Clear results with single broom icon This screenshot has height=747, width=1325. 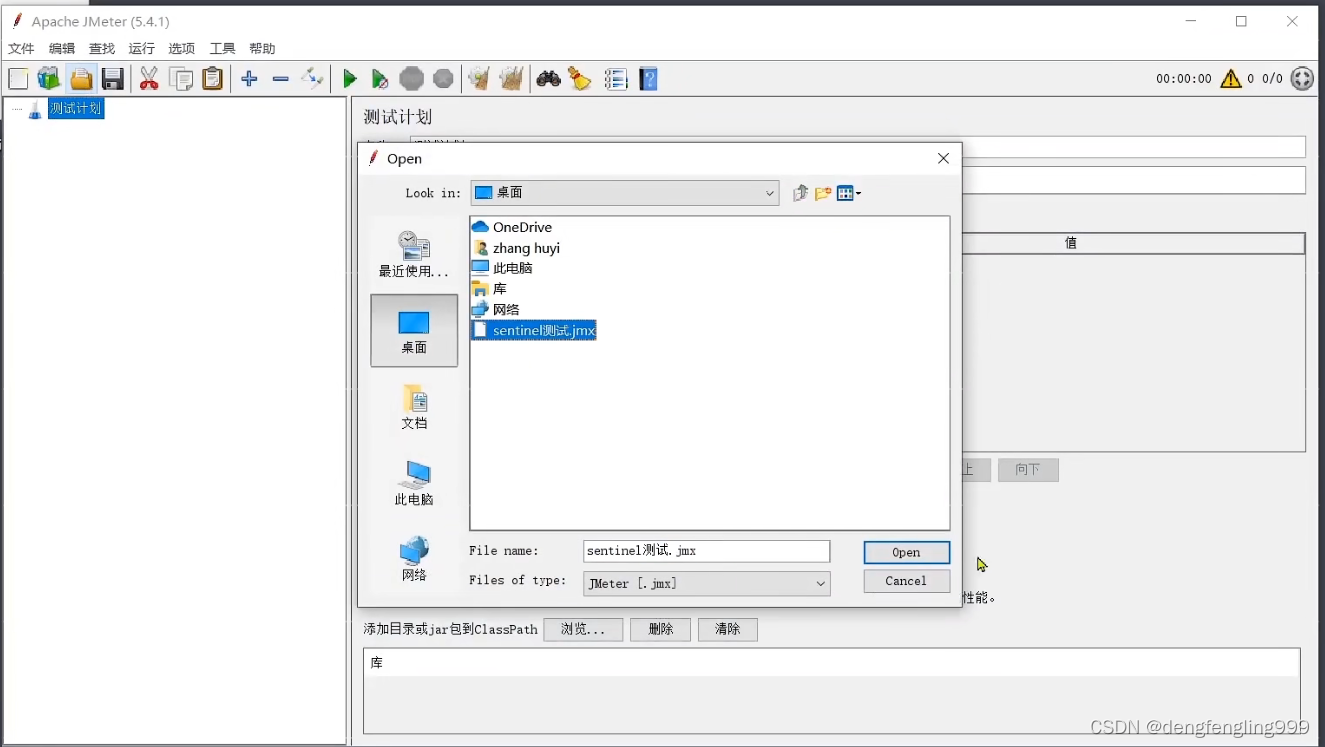tap(479, 79)
